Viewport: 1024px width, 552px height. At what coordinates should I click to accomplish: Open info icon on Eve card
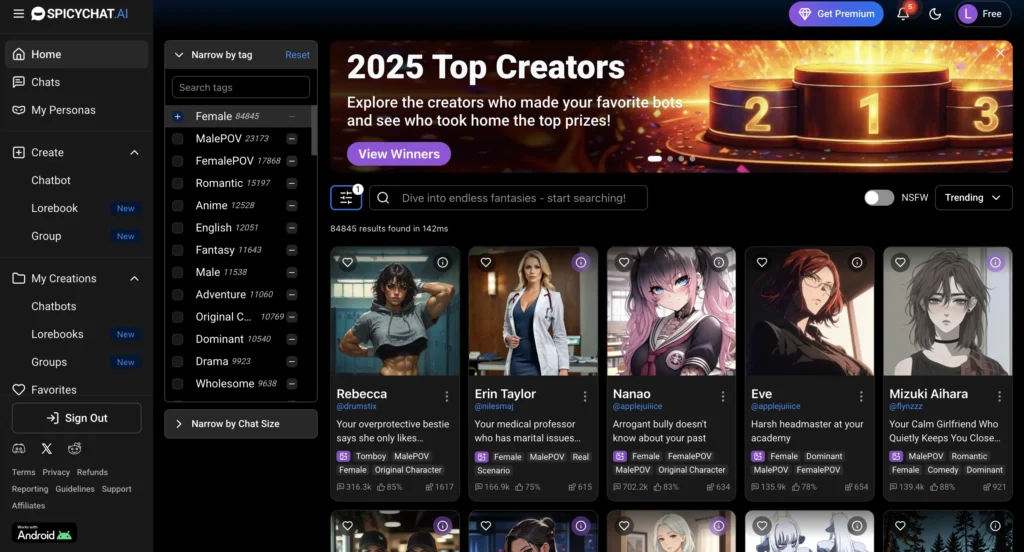pyautogui.click(x=857, y=262)
